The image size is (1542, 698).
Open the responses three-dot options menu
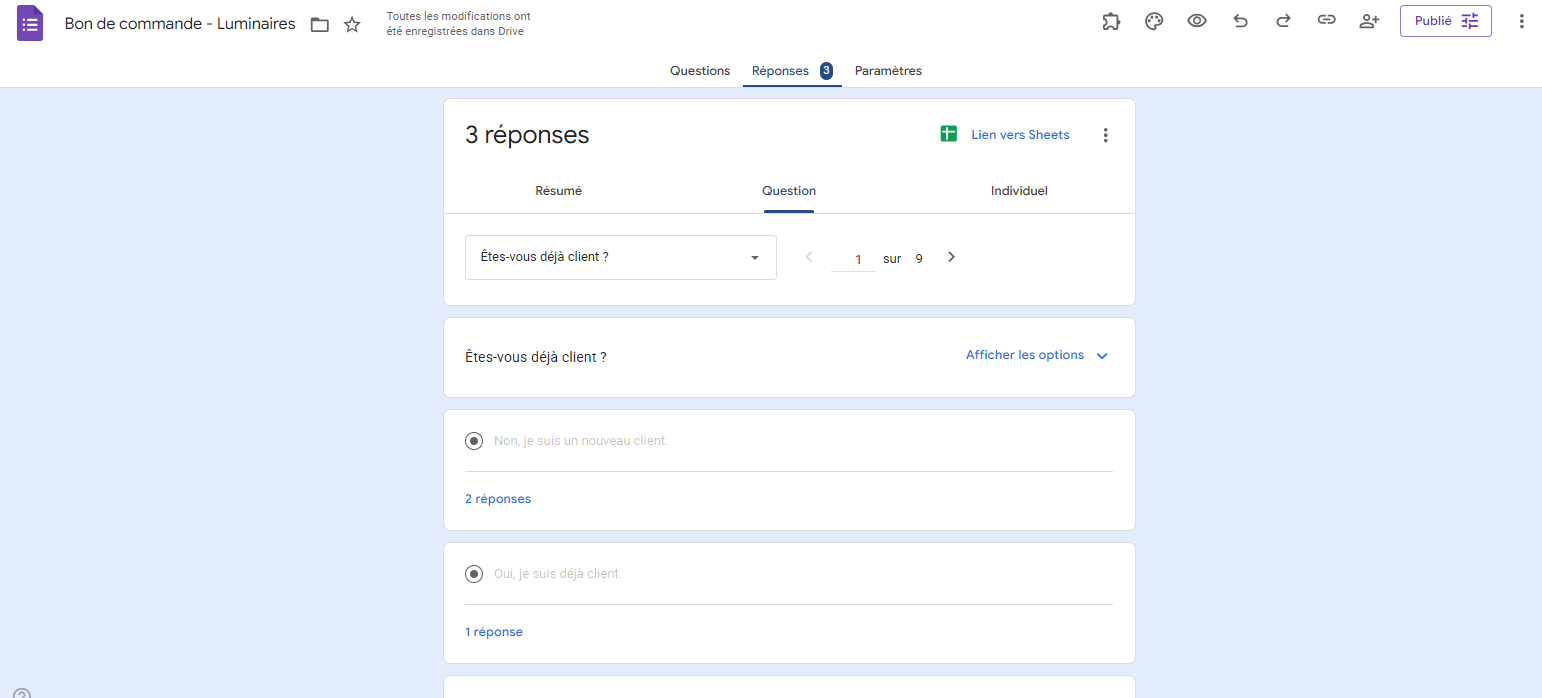click(1106, 134)
